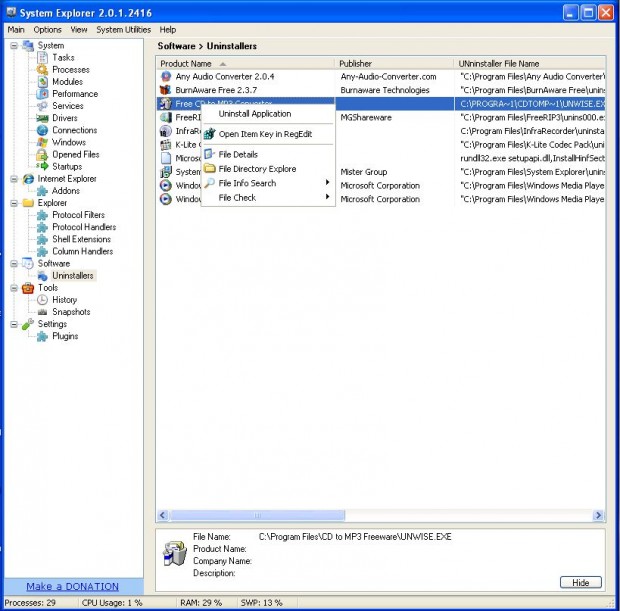Click the Shell Extensions puzzle icon
Viewport: 620px width, 611px height.
coord(42,239)
